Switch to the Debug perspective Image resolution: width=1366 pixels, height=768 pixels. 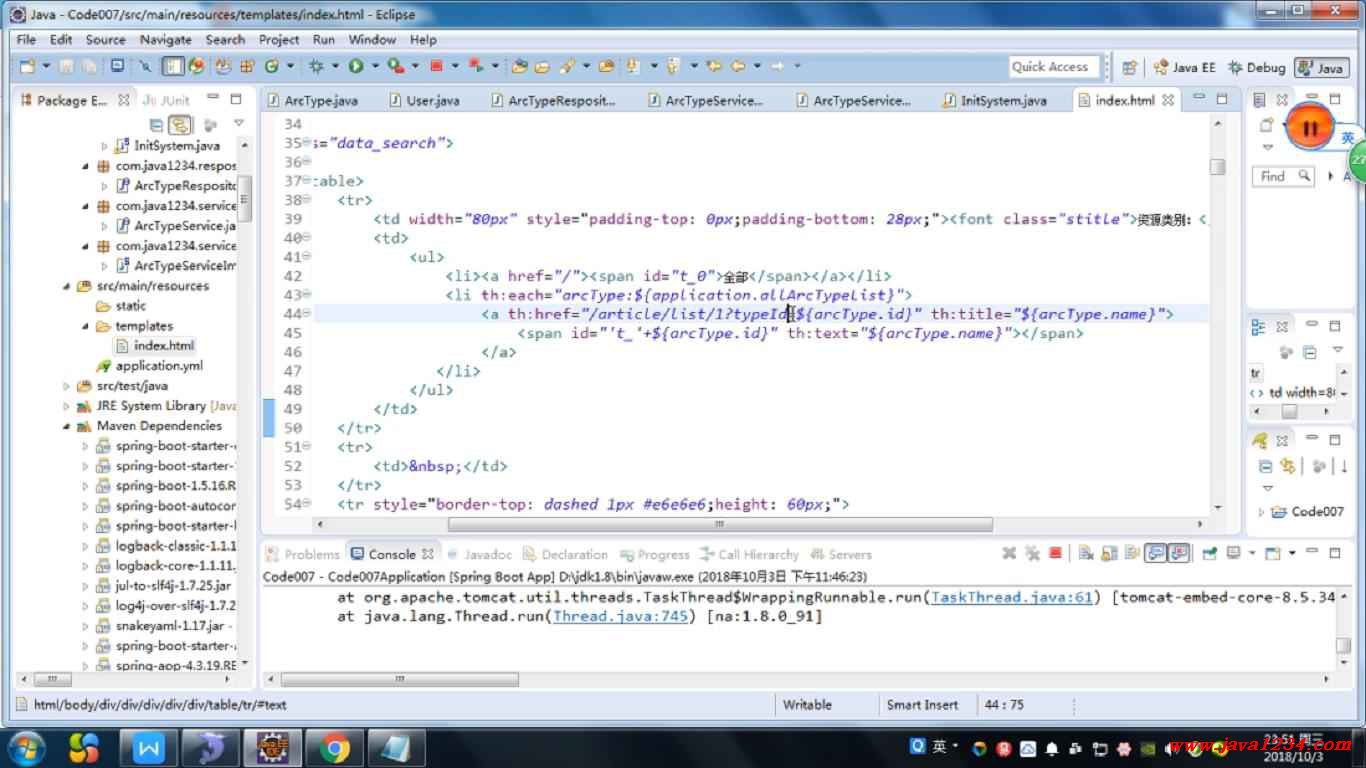(x=1257, y=67)
